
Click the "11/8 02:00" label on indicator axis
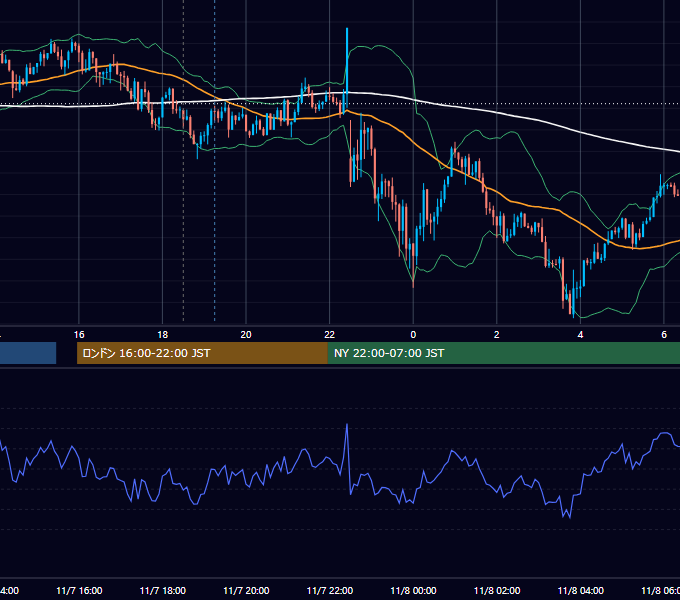coord(497,591)
